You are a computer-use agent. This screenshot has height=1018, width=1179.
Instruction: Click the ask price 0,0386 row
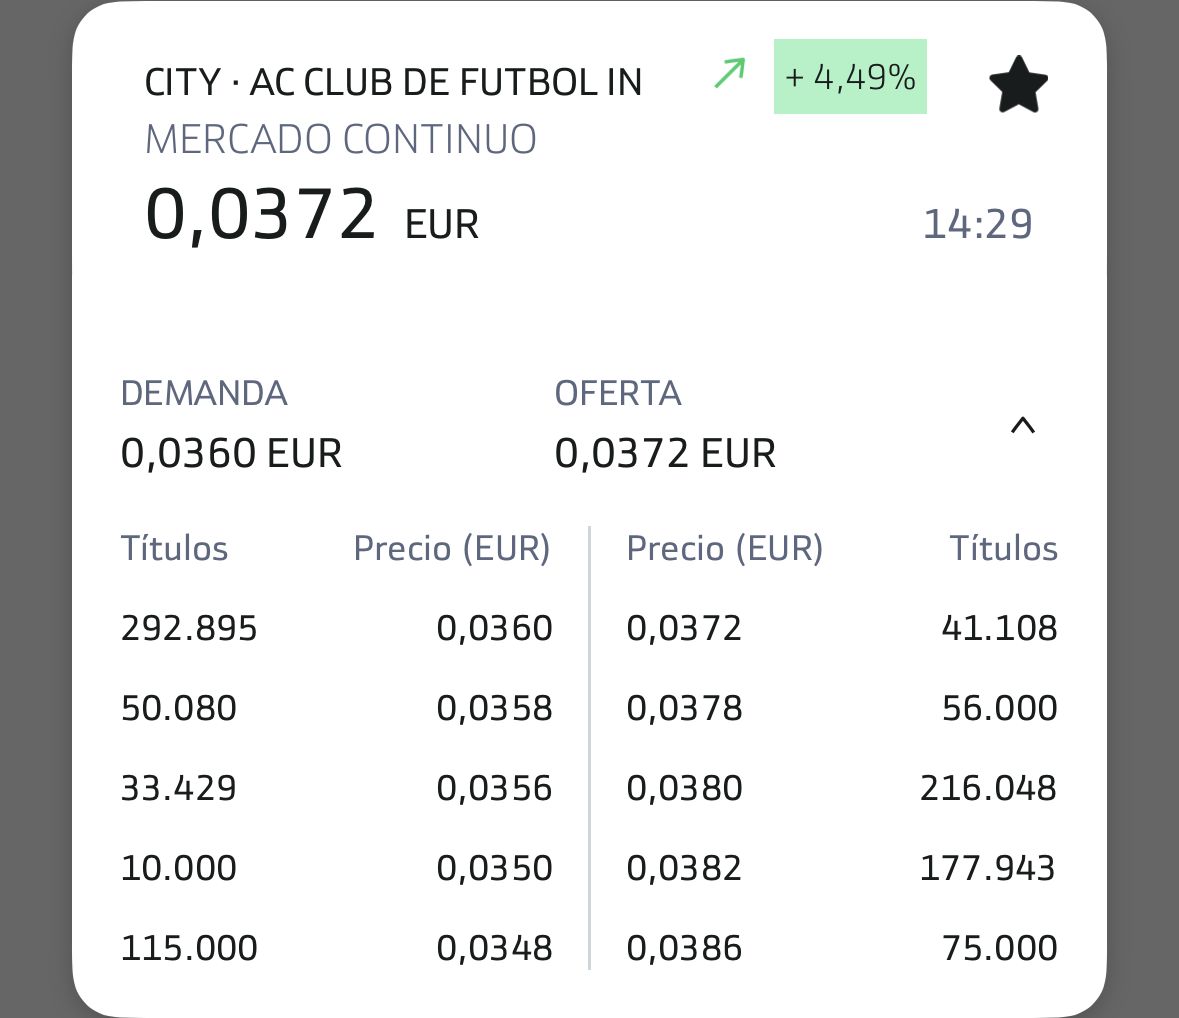pyautogui.click(x=684, y=948)
